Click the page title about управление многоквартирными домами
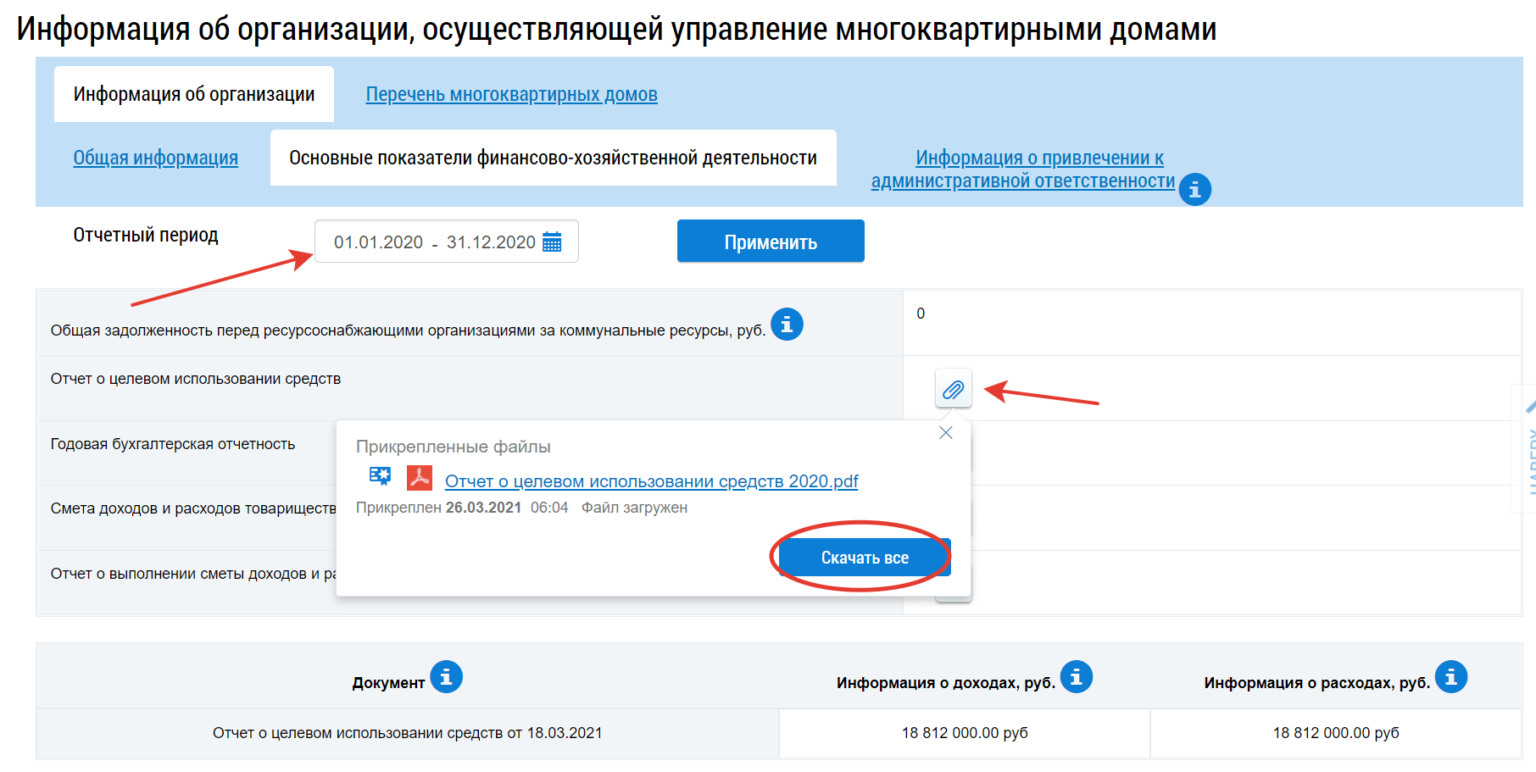Screen dimensions: 1536x772 pyautogui.click(x=617, y=28)
